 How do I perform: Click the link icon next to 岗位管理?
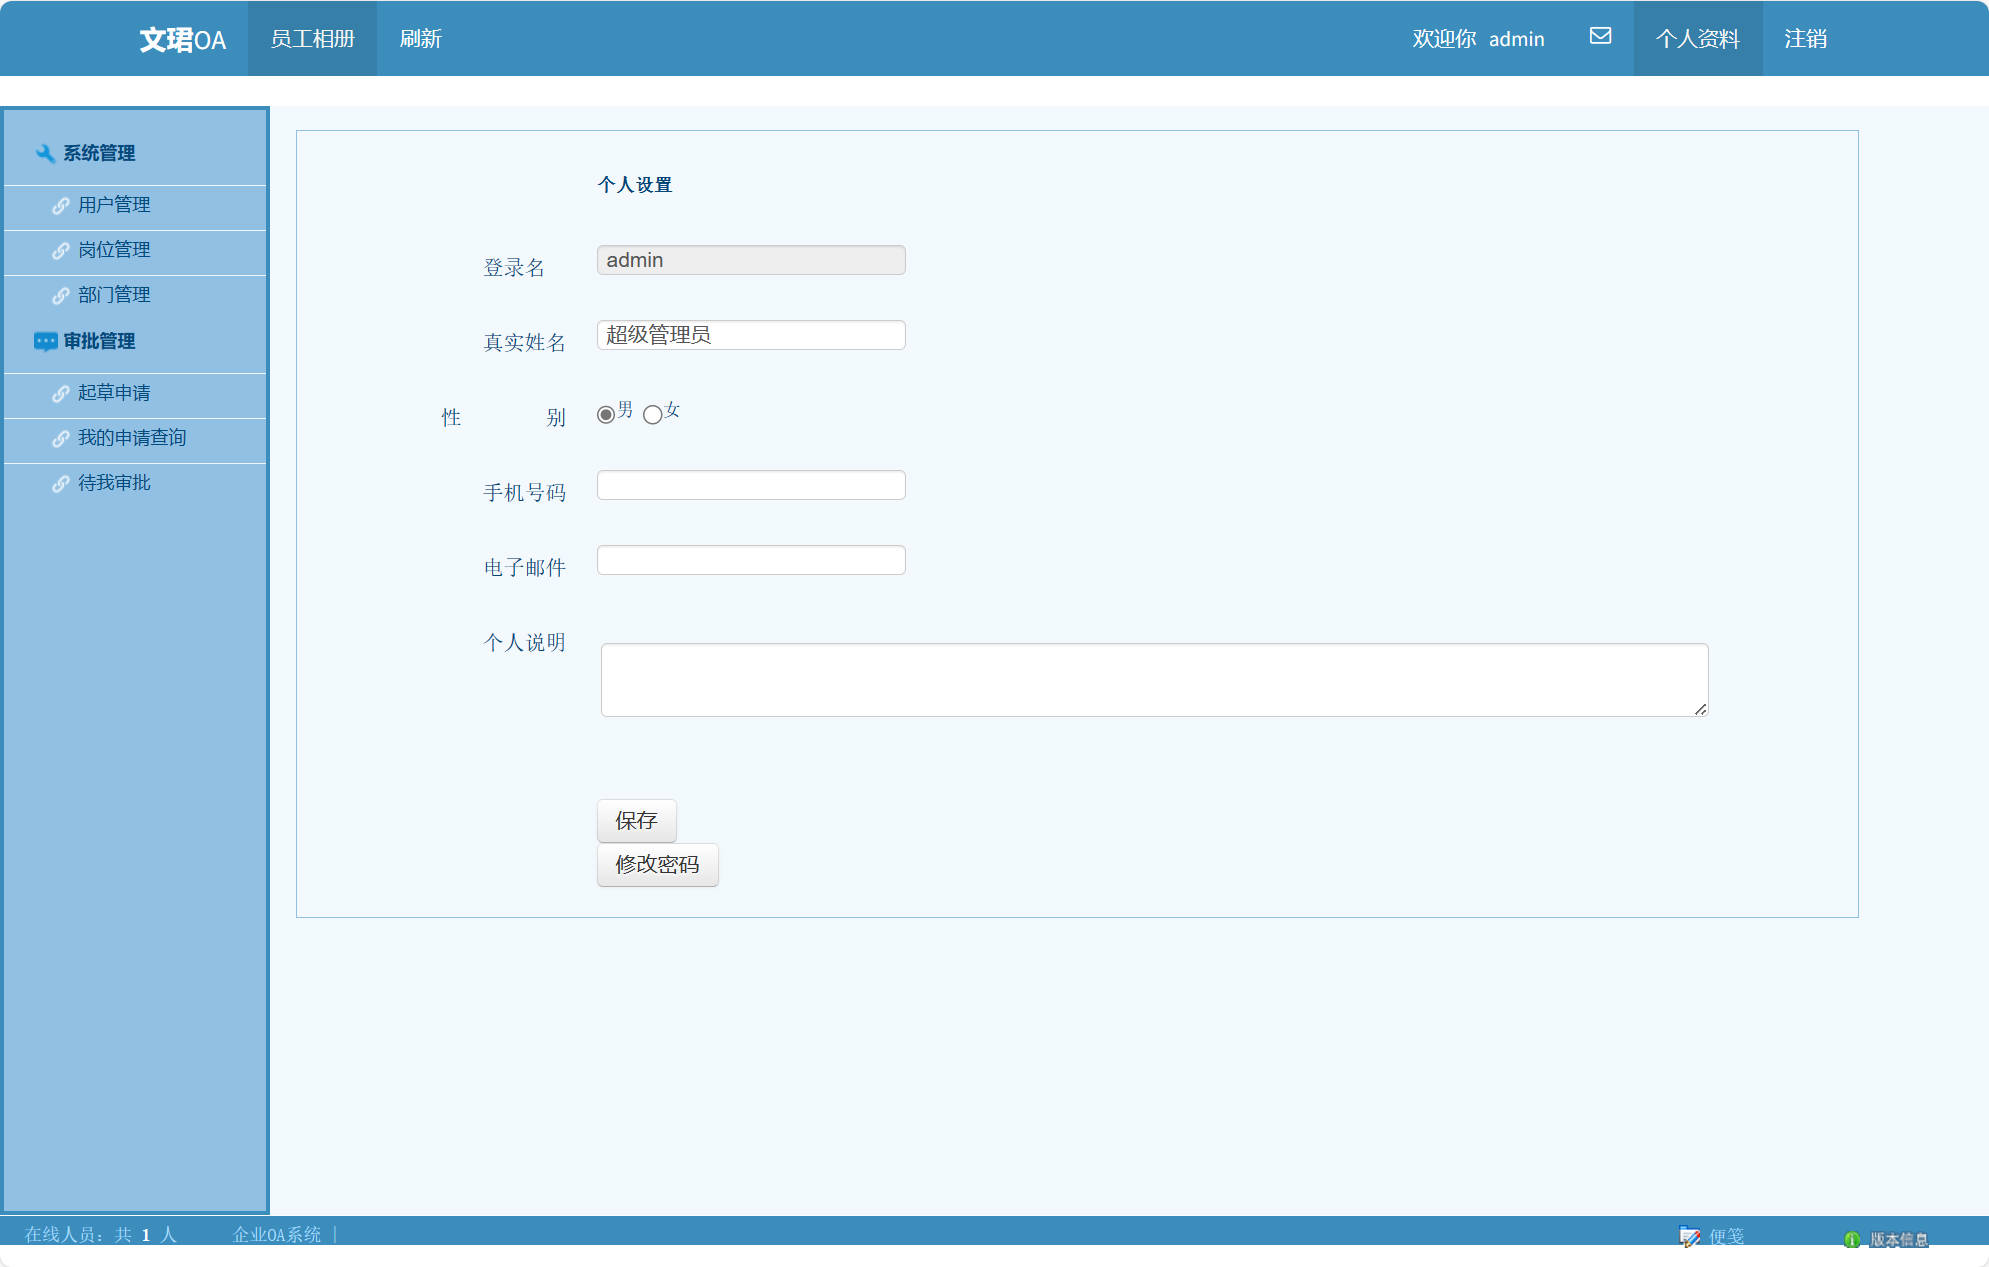pos(61,251)
